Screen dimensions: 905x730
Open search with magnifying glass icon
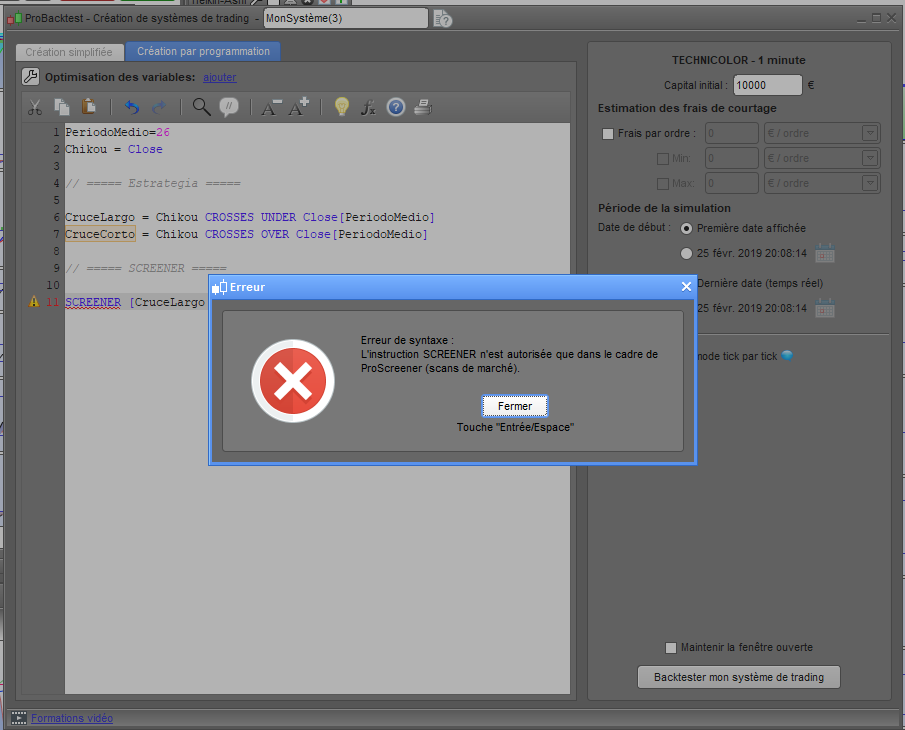point(201,107)
